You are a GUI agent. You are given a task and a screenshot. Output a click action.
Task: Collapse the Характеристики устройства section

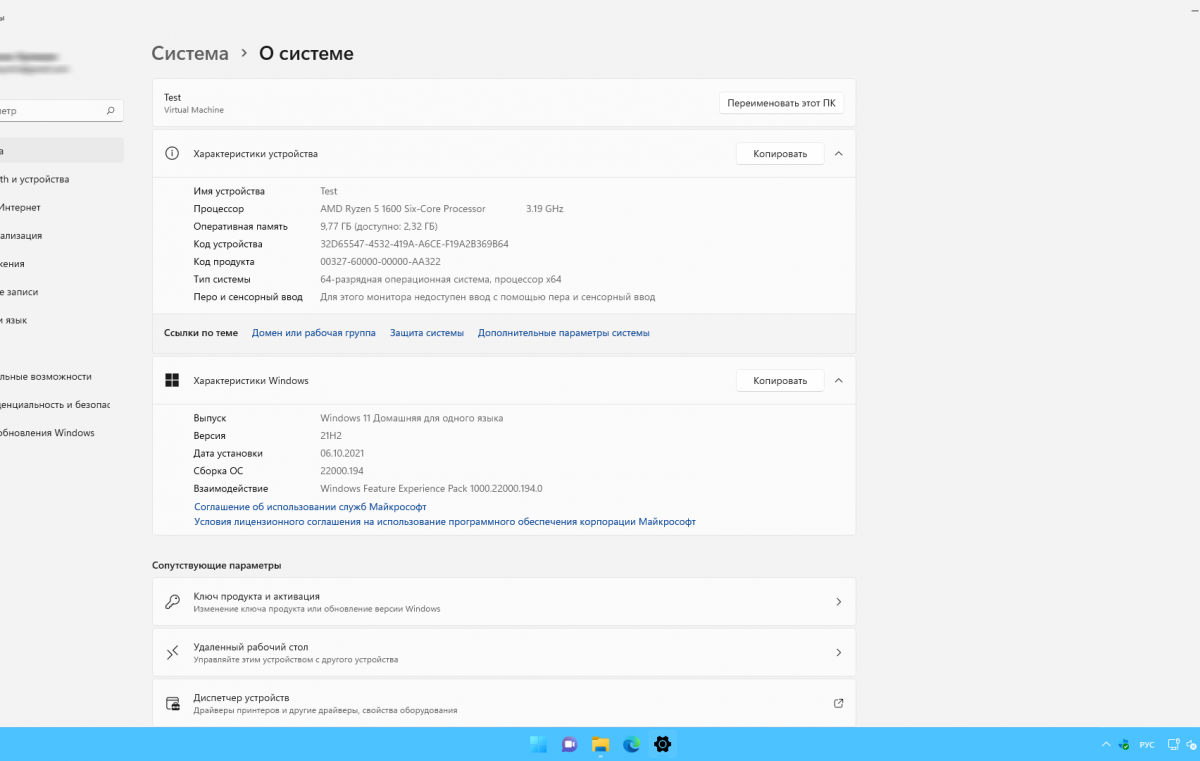tap(838, 154)
